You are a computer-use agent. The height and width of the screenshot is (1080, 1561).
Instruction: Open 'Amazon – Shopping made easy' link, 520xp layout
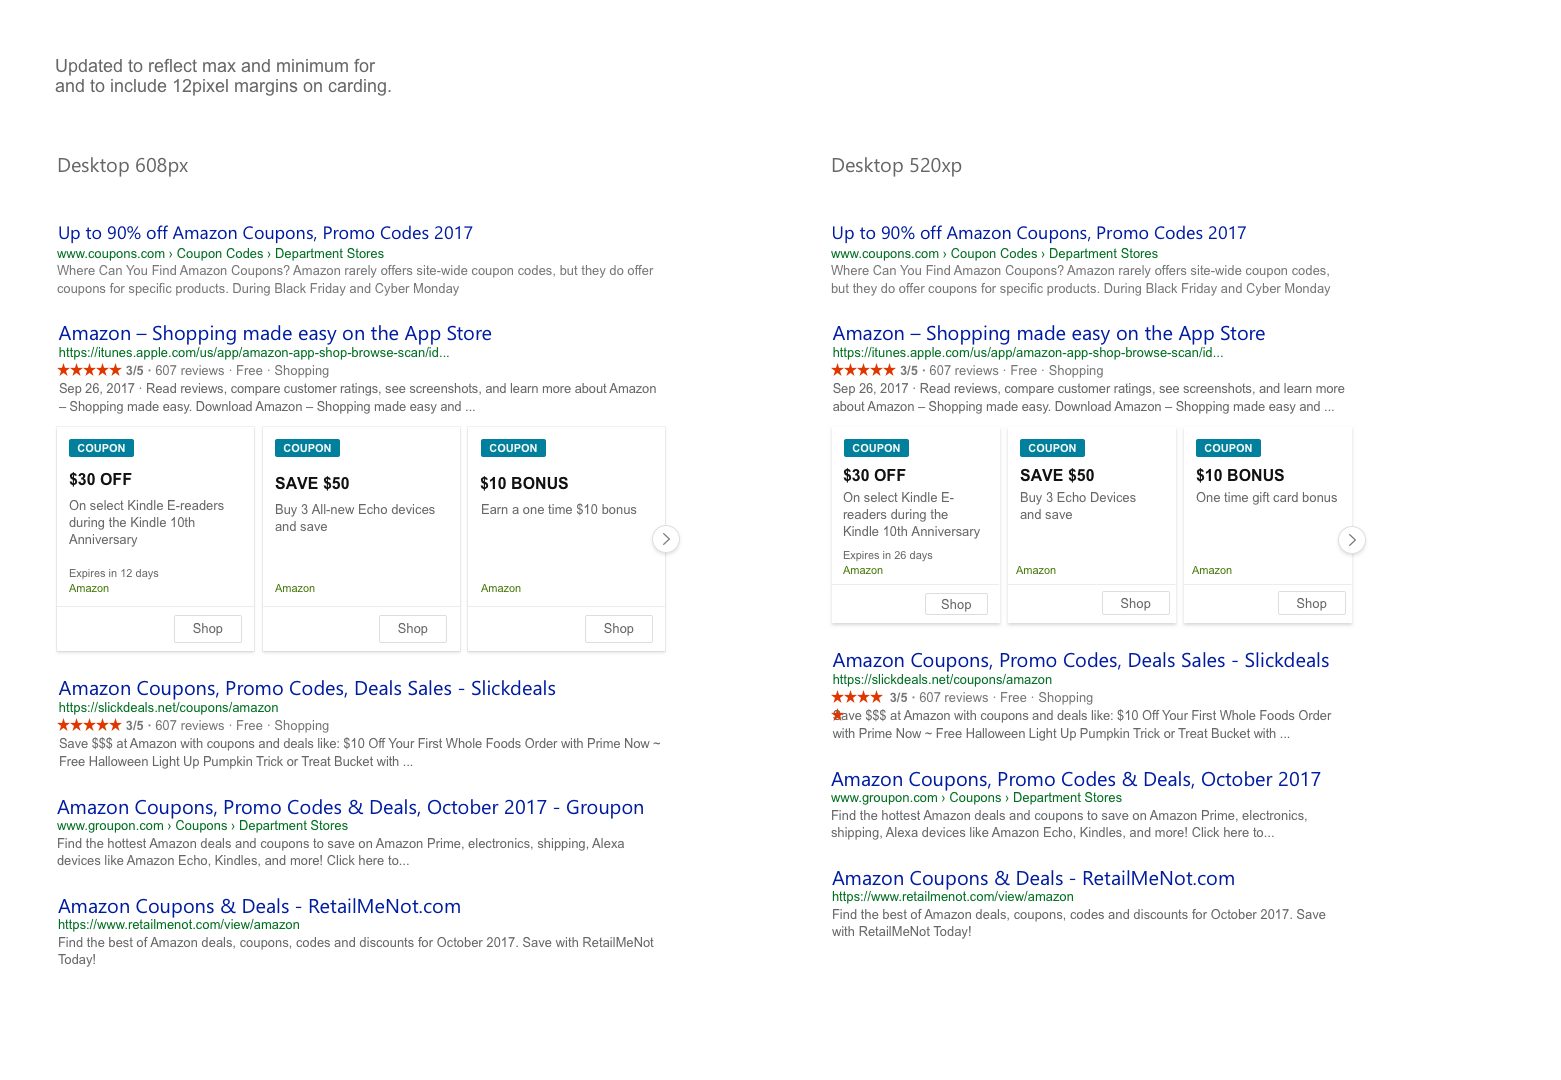(x=1049, y=333)
